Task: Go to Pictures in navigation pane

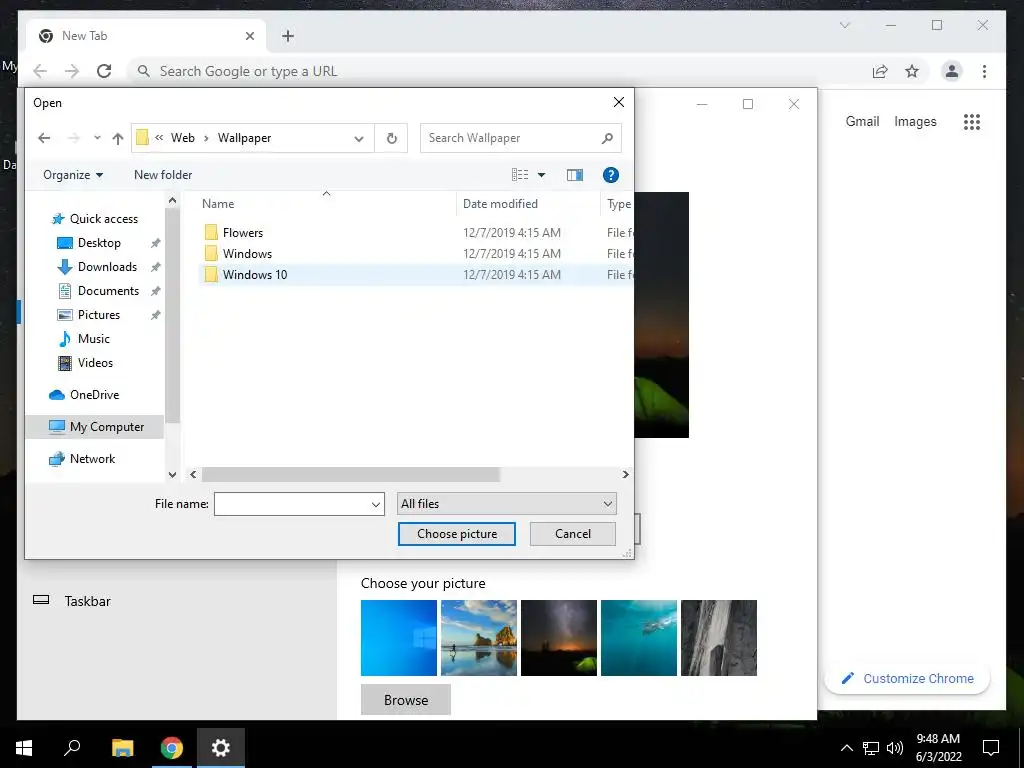Action: (x=99, y=315)
